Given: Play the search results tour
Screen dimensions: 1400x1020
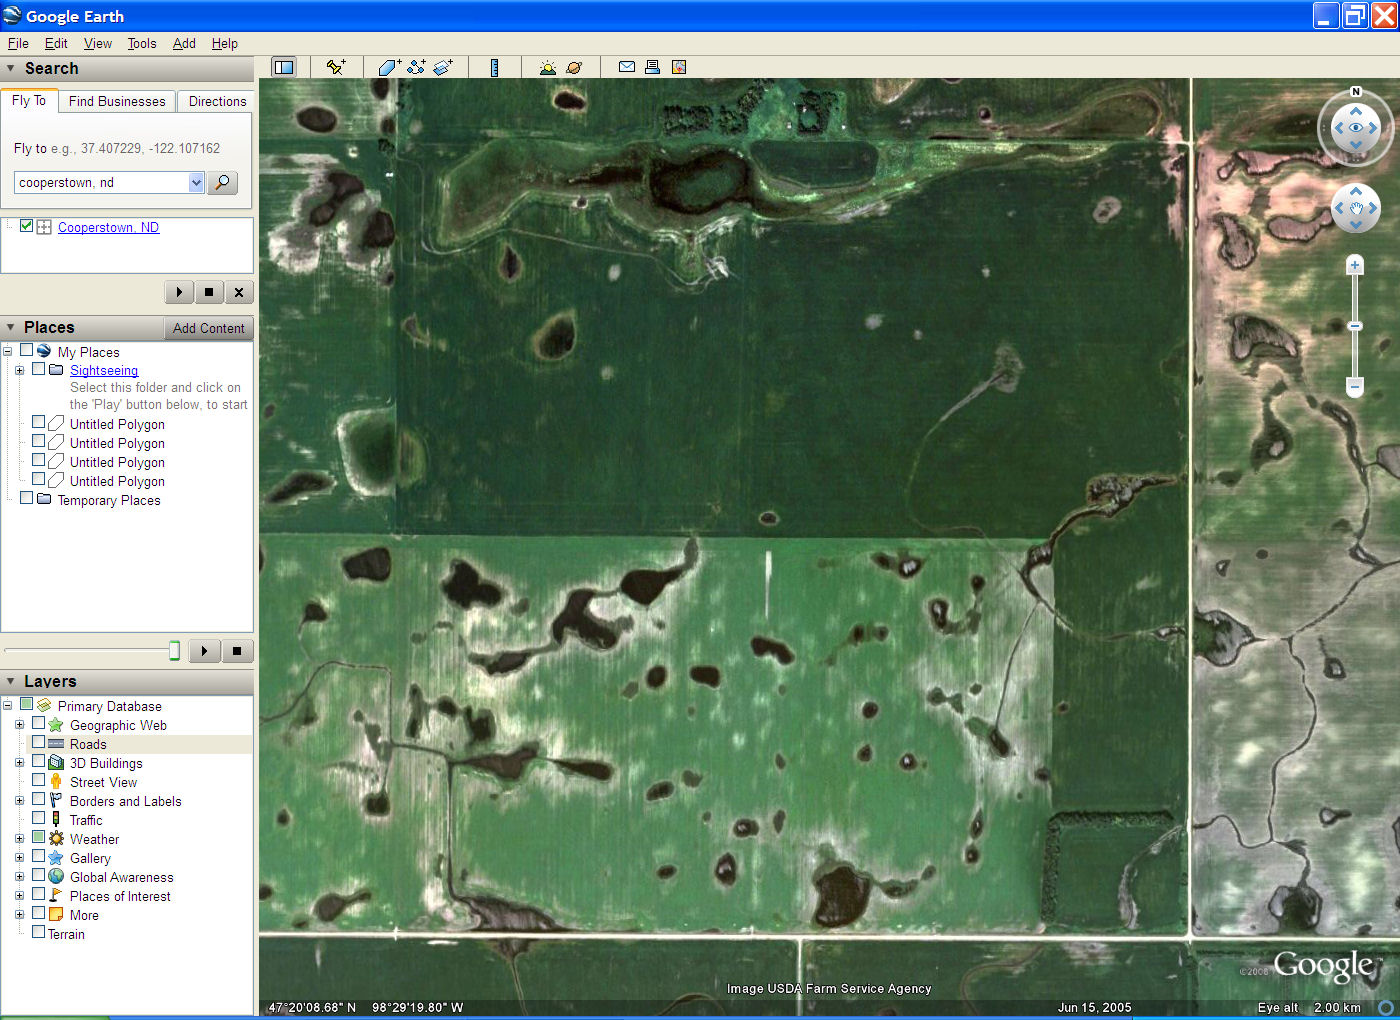Looking at the screenshot, I should [x=179, y=292].
